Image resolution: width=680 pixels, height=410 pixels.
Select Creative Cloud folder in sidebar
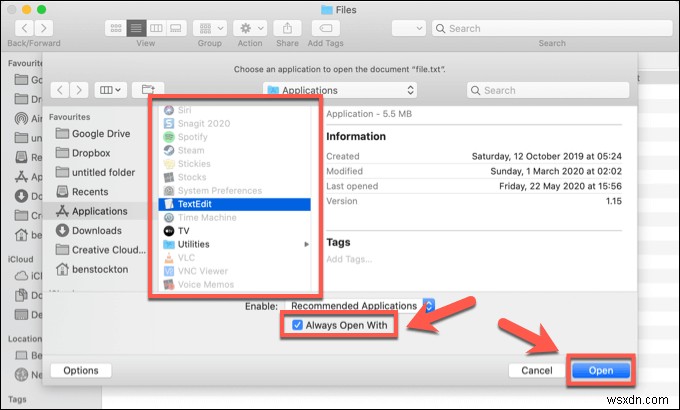(101, 249)
